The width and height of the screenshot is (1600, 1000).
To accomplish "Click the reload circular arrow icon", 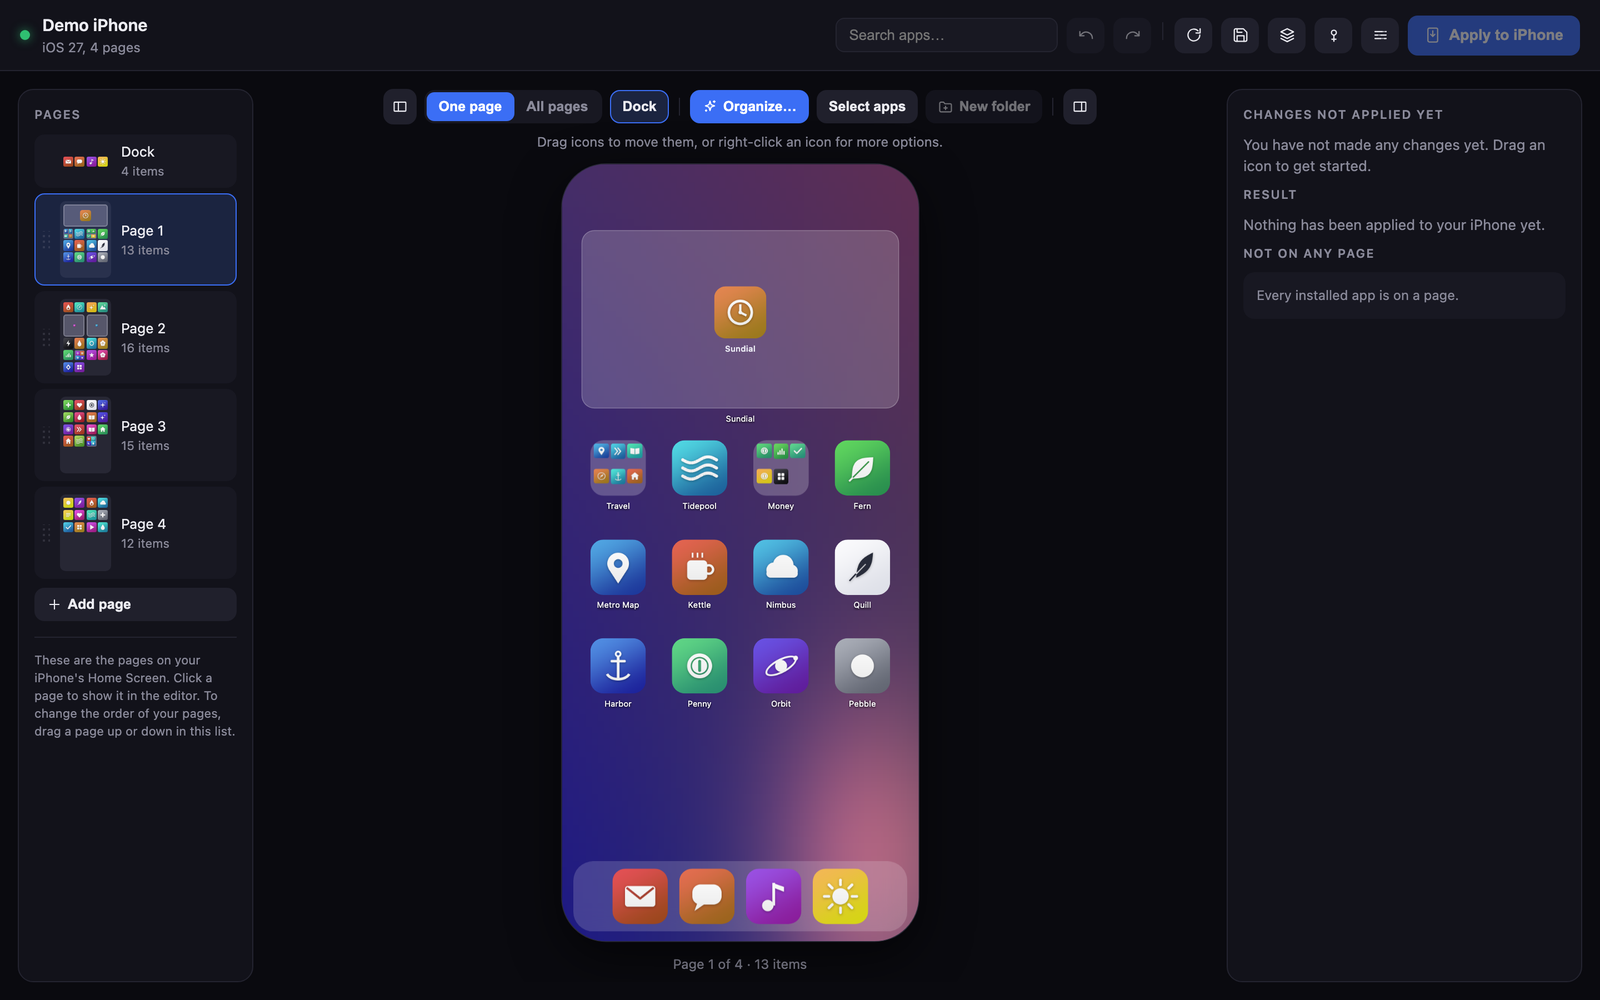I will click(1193, 35).
